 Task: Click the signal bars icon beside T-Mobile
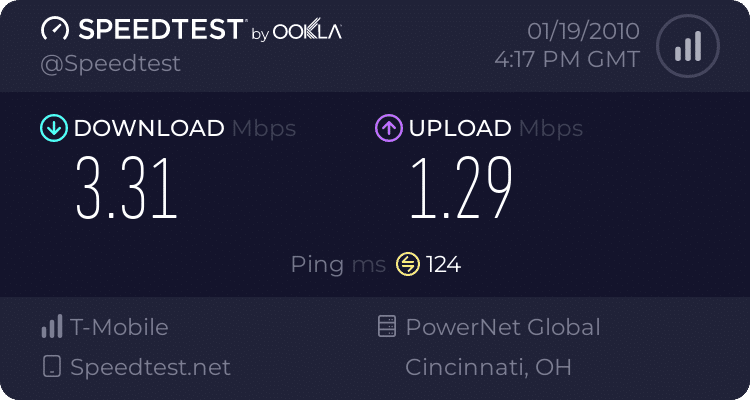(52, 326)
